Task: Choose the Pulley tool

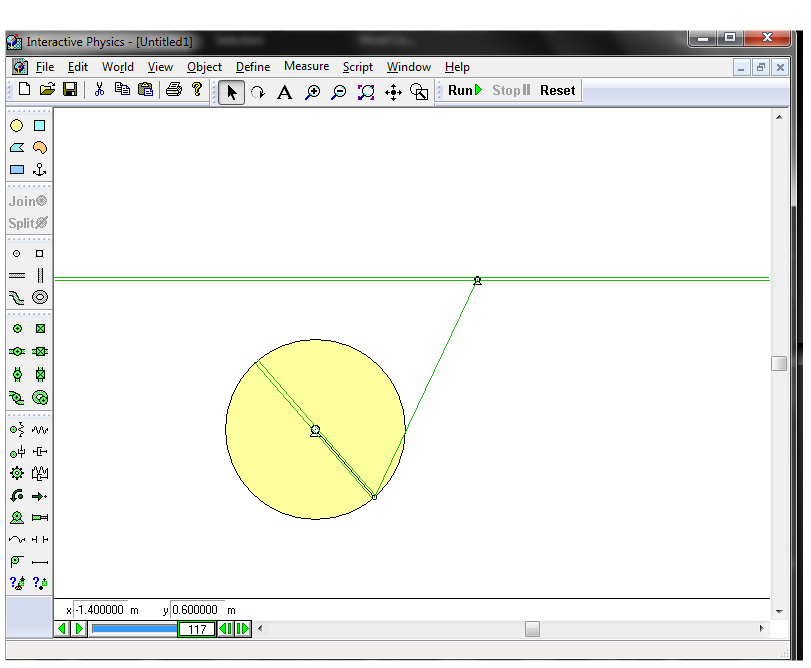Action: coord(17,560)
